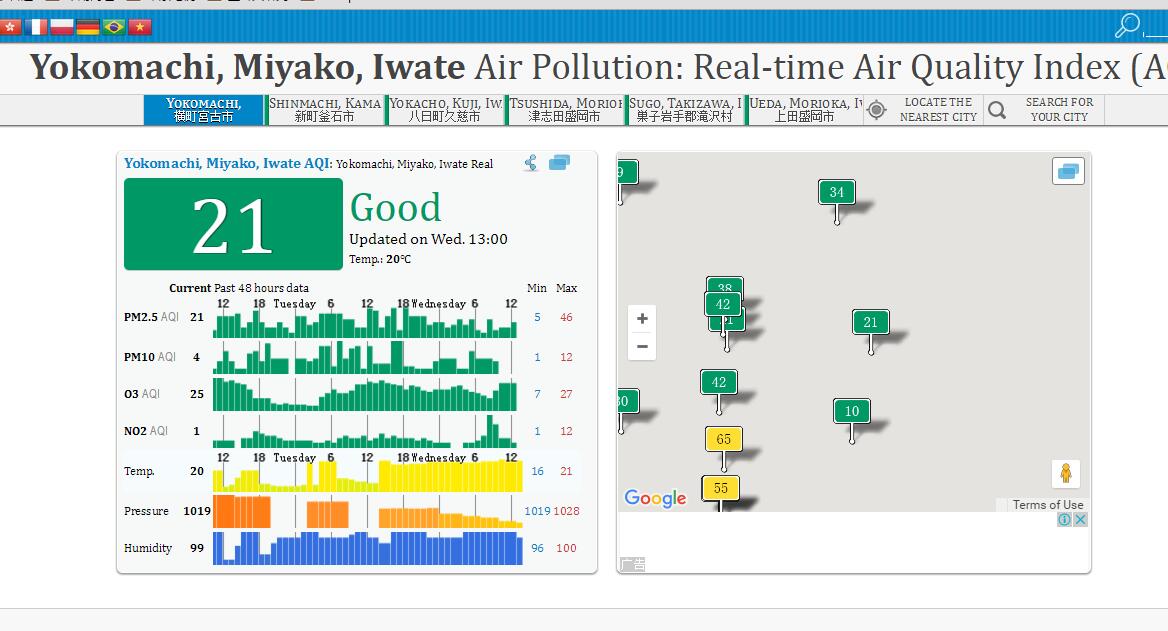Click the PM10 history bar chart

pos(358,358)
